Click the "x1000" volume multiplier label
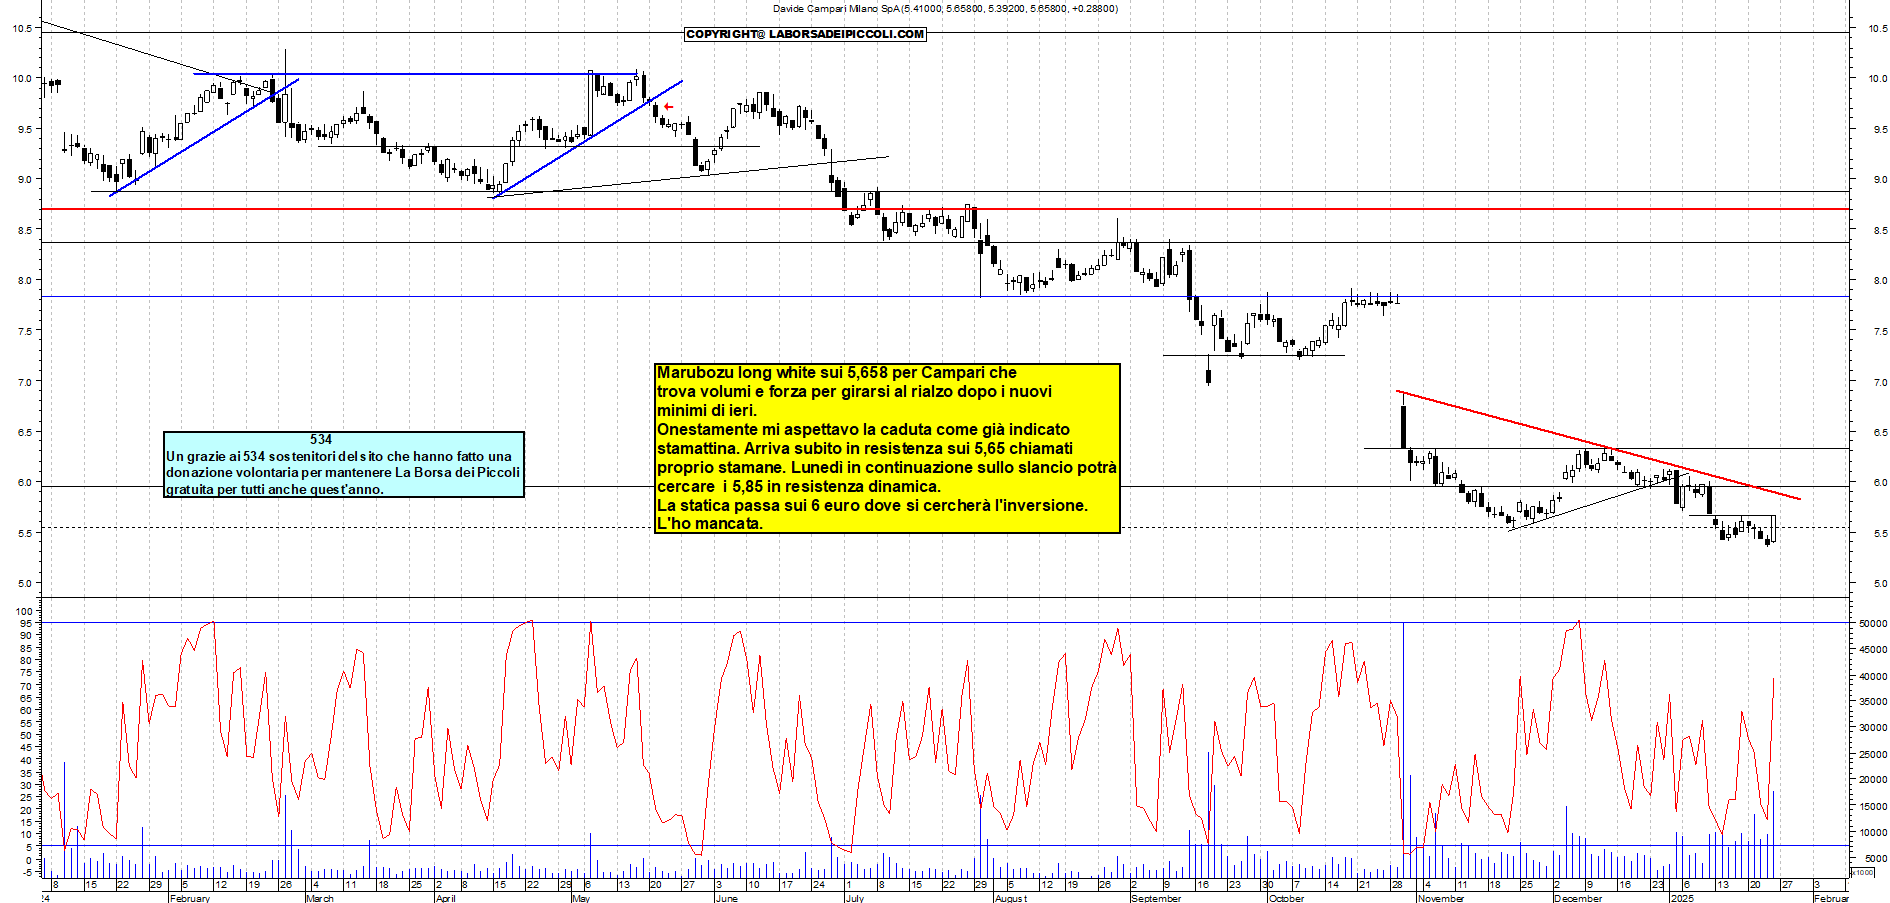 pyautogui.click(x=1863, y=872)
